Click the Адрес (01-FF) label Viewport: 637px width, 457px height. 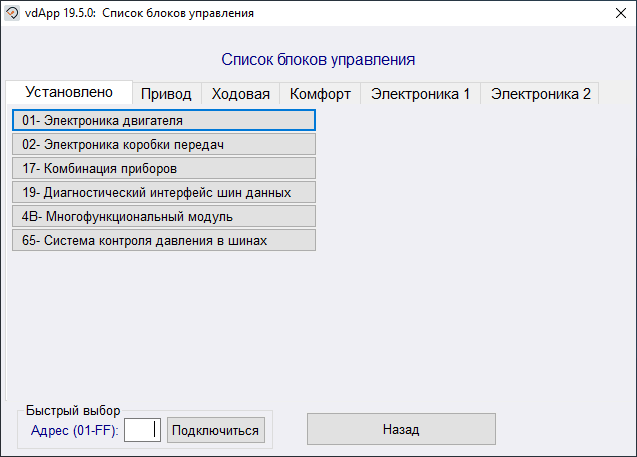click(x=75, y=431)
